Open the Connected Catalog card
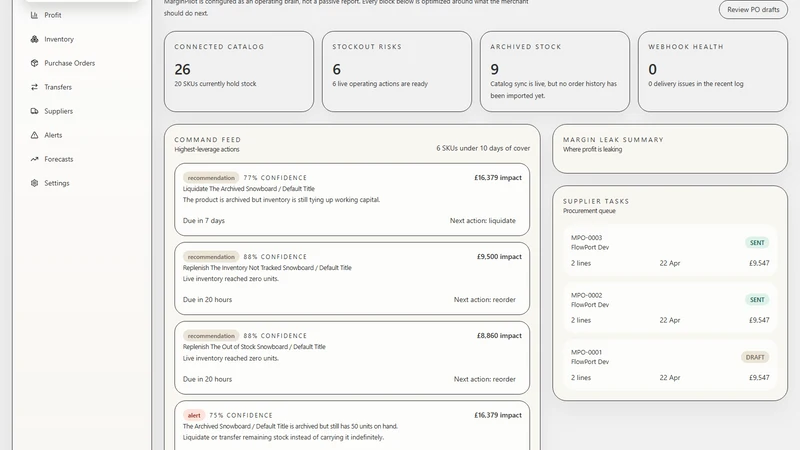Screen dimensions: 800x450 pos(239,71)
